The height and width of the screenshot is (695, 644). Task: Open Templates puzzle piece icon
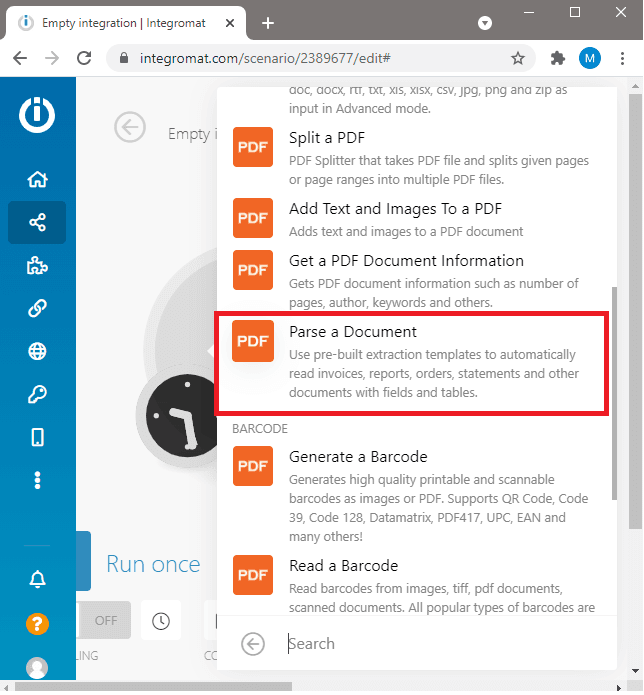[x=37, y=266]
